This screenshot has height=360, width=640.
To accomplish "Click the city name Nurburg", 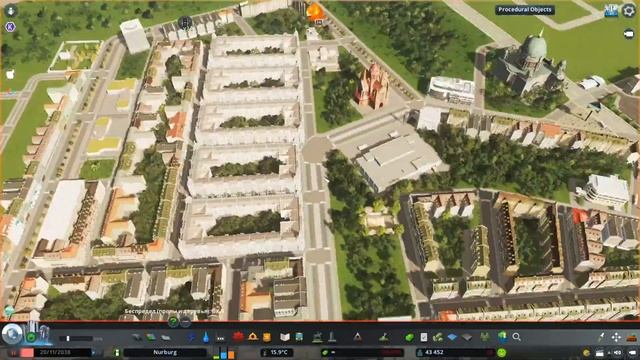I will tap(165, 352).
